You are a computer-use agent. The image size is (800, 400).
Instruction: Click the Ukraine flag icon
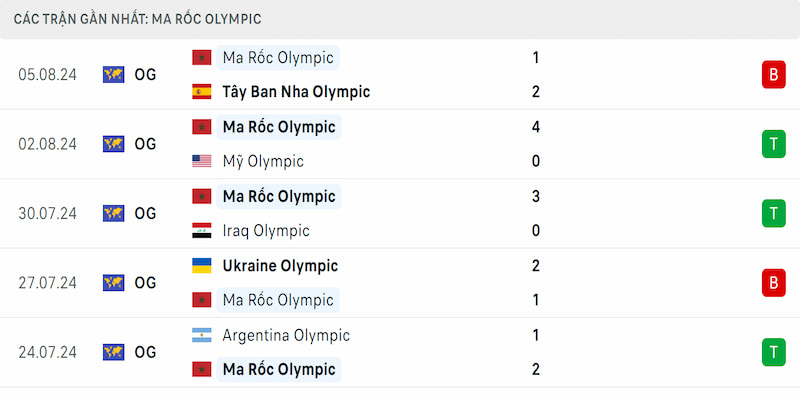202,266
